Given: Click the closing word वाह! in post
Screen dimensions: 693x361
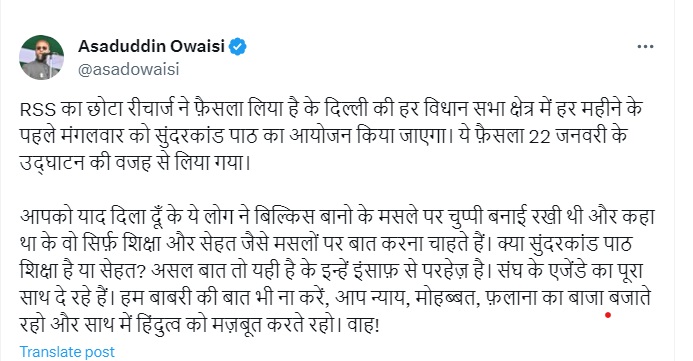Looking at the screenshot, I should (364, 325).
